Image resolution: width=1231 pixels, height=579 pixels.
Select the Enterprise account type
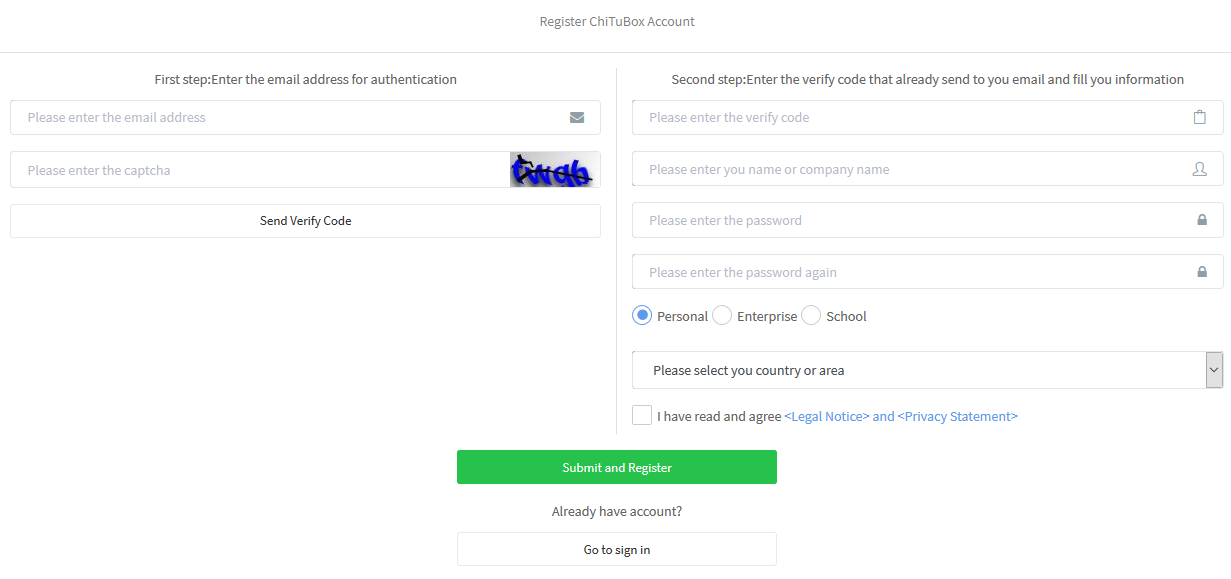722,316
